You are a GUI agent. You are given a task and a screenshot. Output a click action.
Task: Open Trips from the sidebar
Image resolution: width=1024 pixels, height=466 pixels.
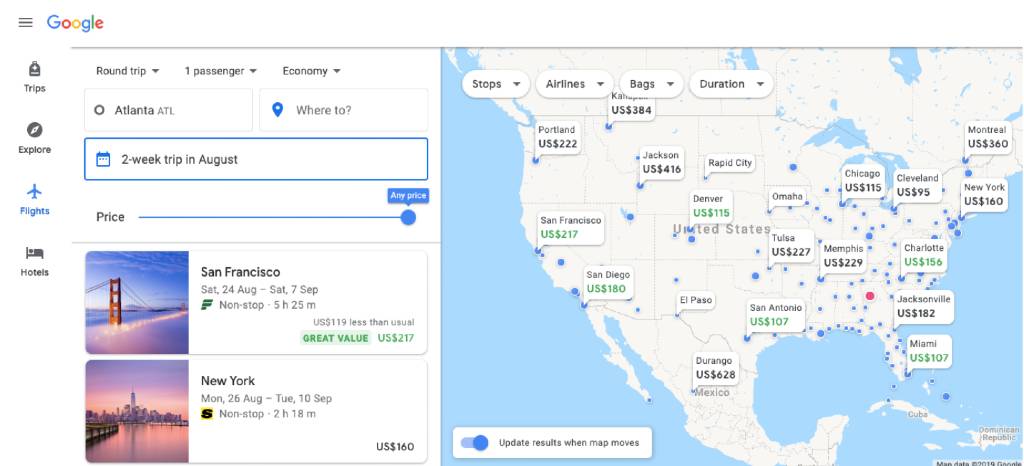point(35,77)
